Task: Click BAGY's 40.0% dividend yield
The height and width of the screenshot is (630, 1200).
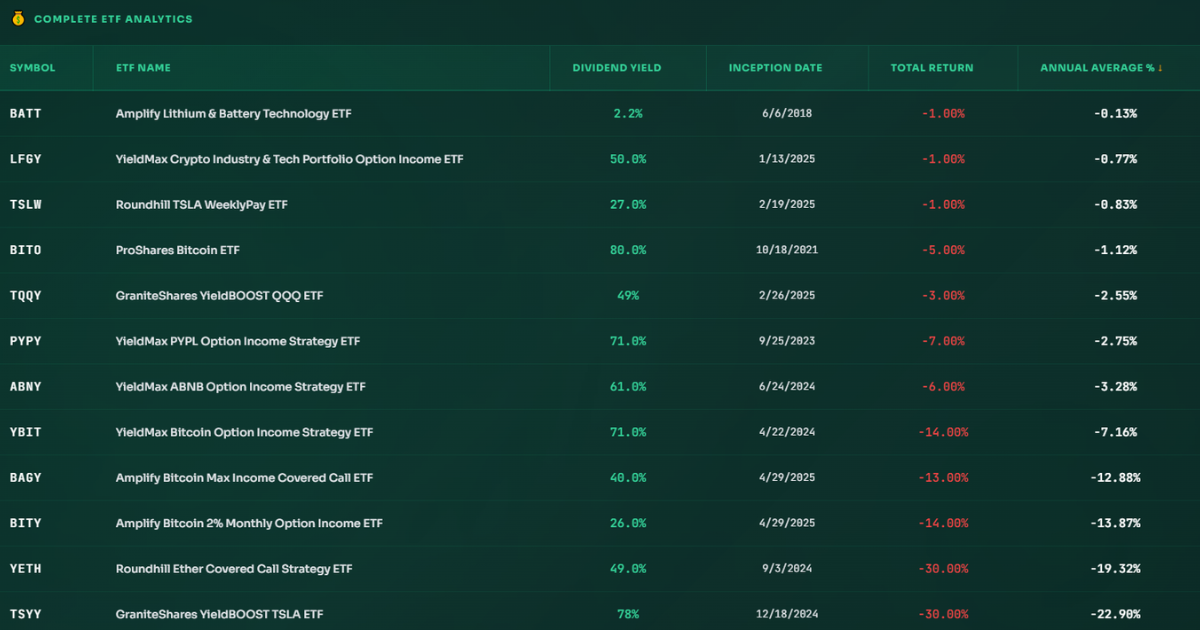Action: 628,478
